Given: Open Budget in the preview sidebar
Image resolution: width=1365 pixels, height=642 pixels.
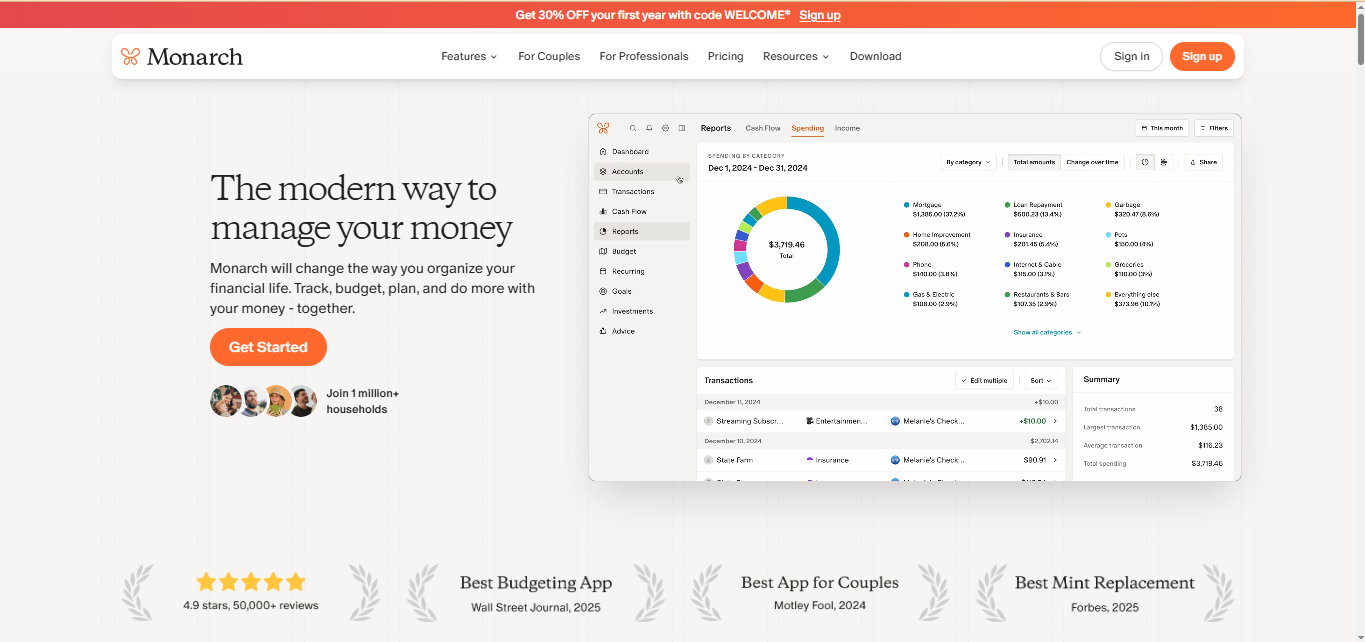Looking at the screenshot, I should coord(641,251).
